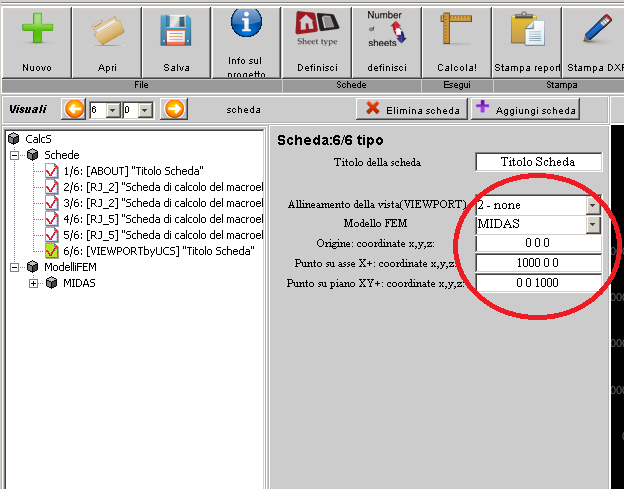Image resolution: width=624 pixels, height=489 pixels.
Task: Click the checkmark icon of sheet 3/6
Action: click(x=52, y=203)
